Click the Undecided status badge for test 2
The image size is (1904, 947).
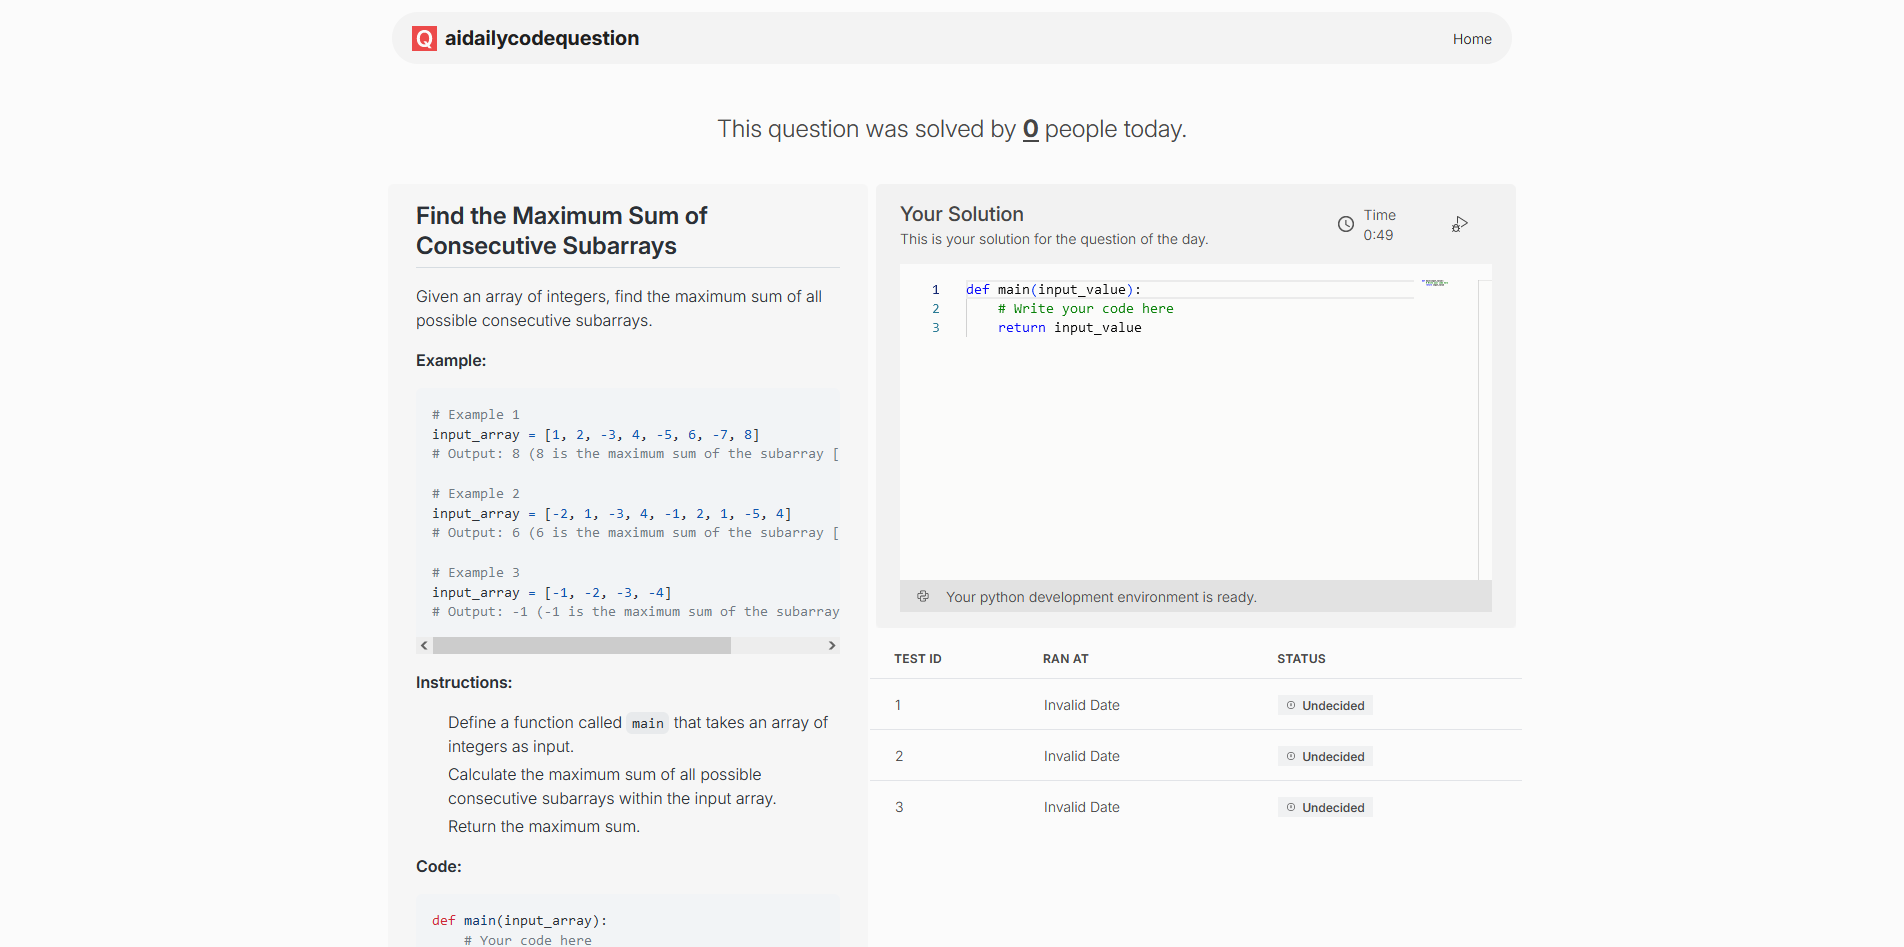pyautogui.click(x=1325, y=757)
